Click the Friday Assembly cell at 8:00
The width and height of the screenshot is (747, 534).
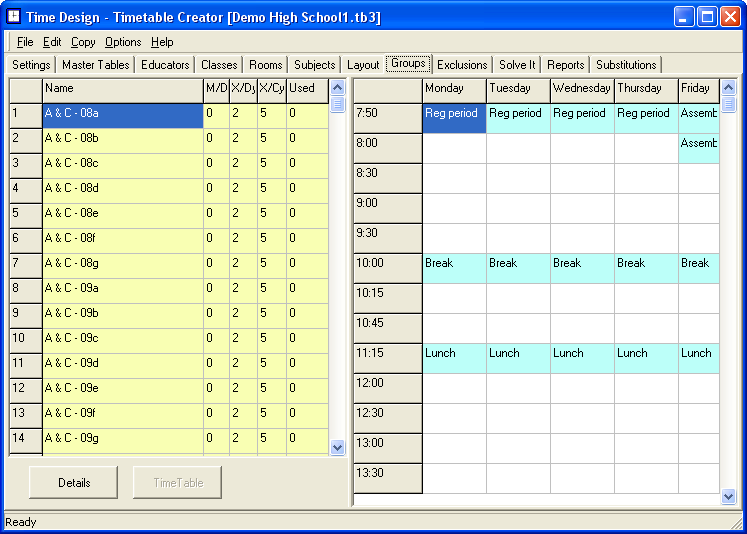pos(698,148)
